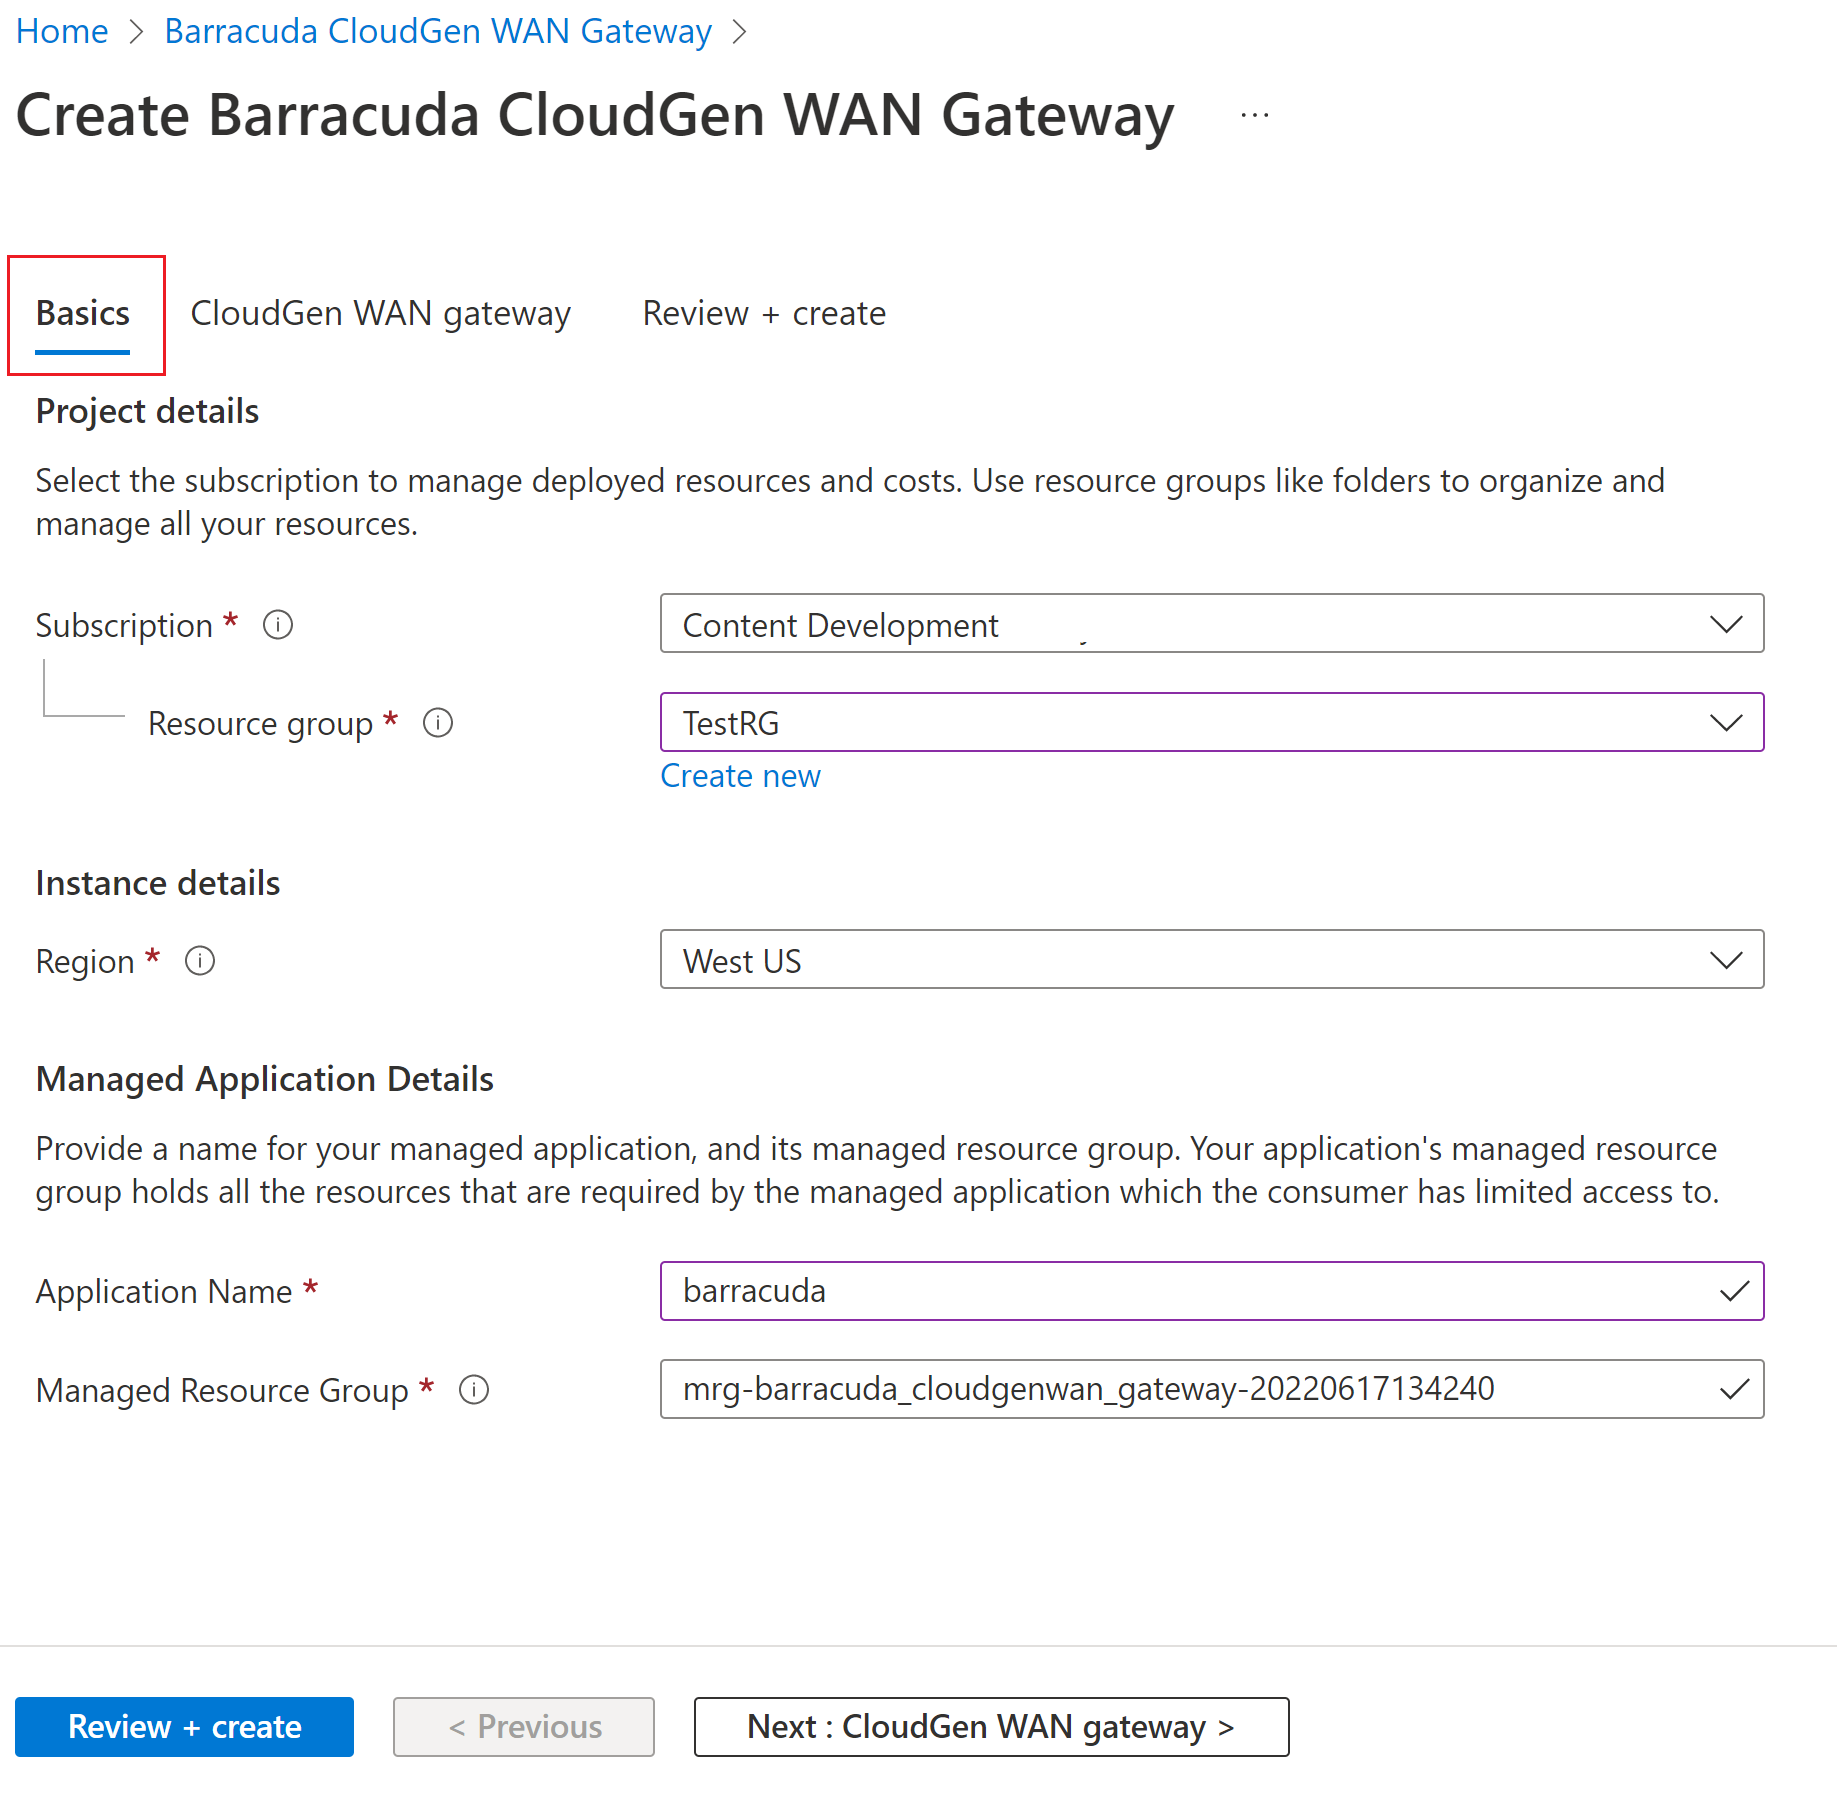The image size is (1837, 1801).
Task: Click the blue Review + create button
Action: coord(184,1727)
